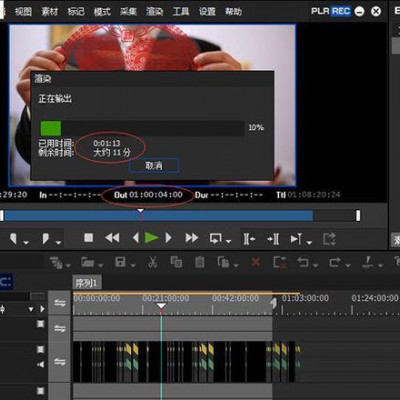Expand the loop playback dropdown arrow
400x400 pixels.
click(229, 241)
